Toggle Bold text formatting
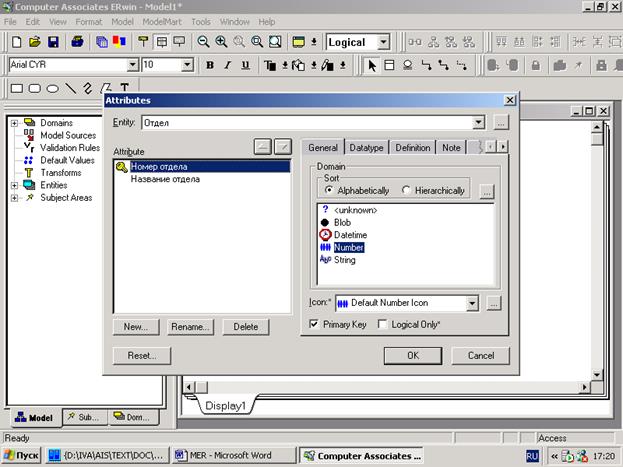623x467 pixels. (211, 65)
